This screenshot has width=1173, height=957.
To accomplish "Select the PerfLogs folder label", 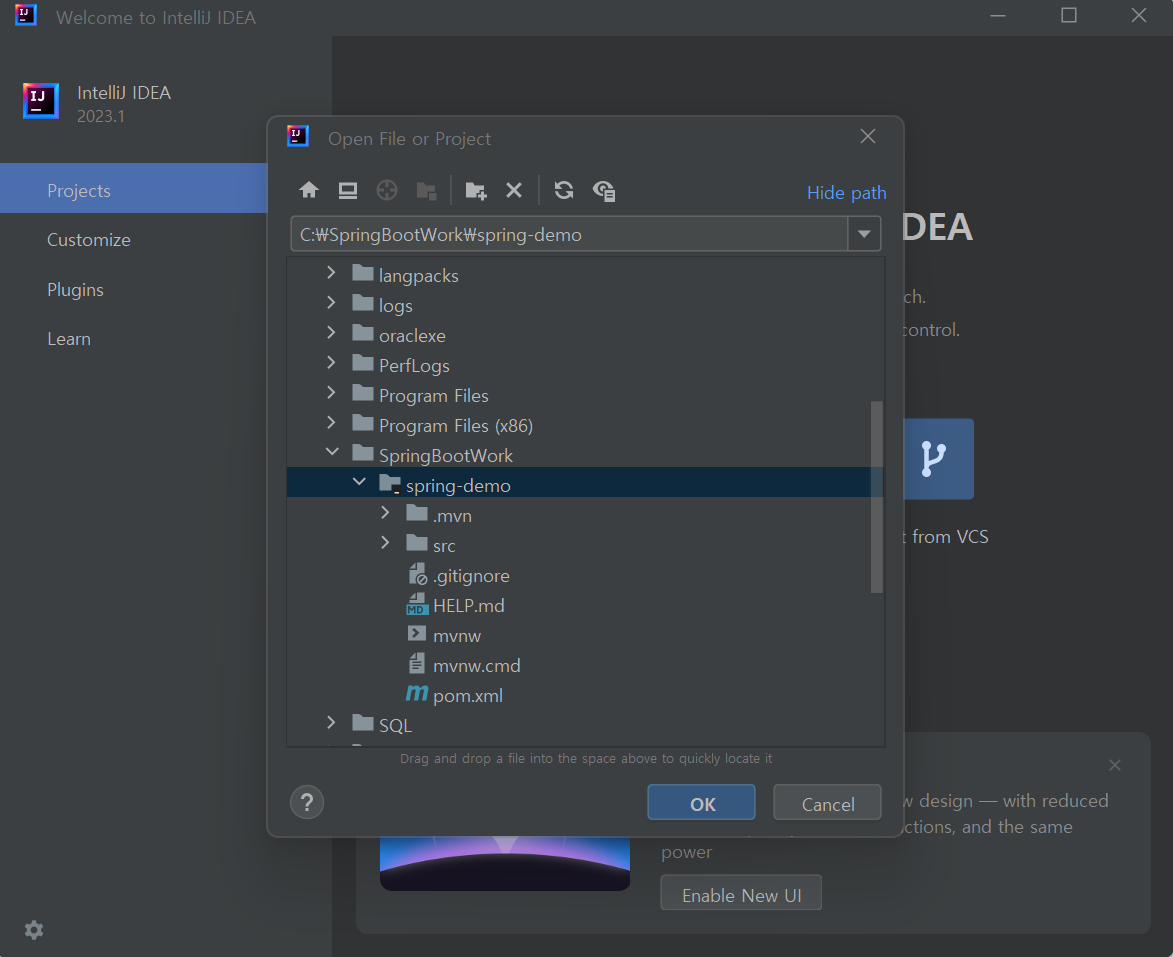I will tap(414, 366).
